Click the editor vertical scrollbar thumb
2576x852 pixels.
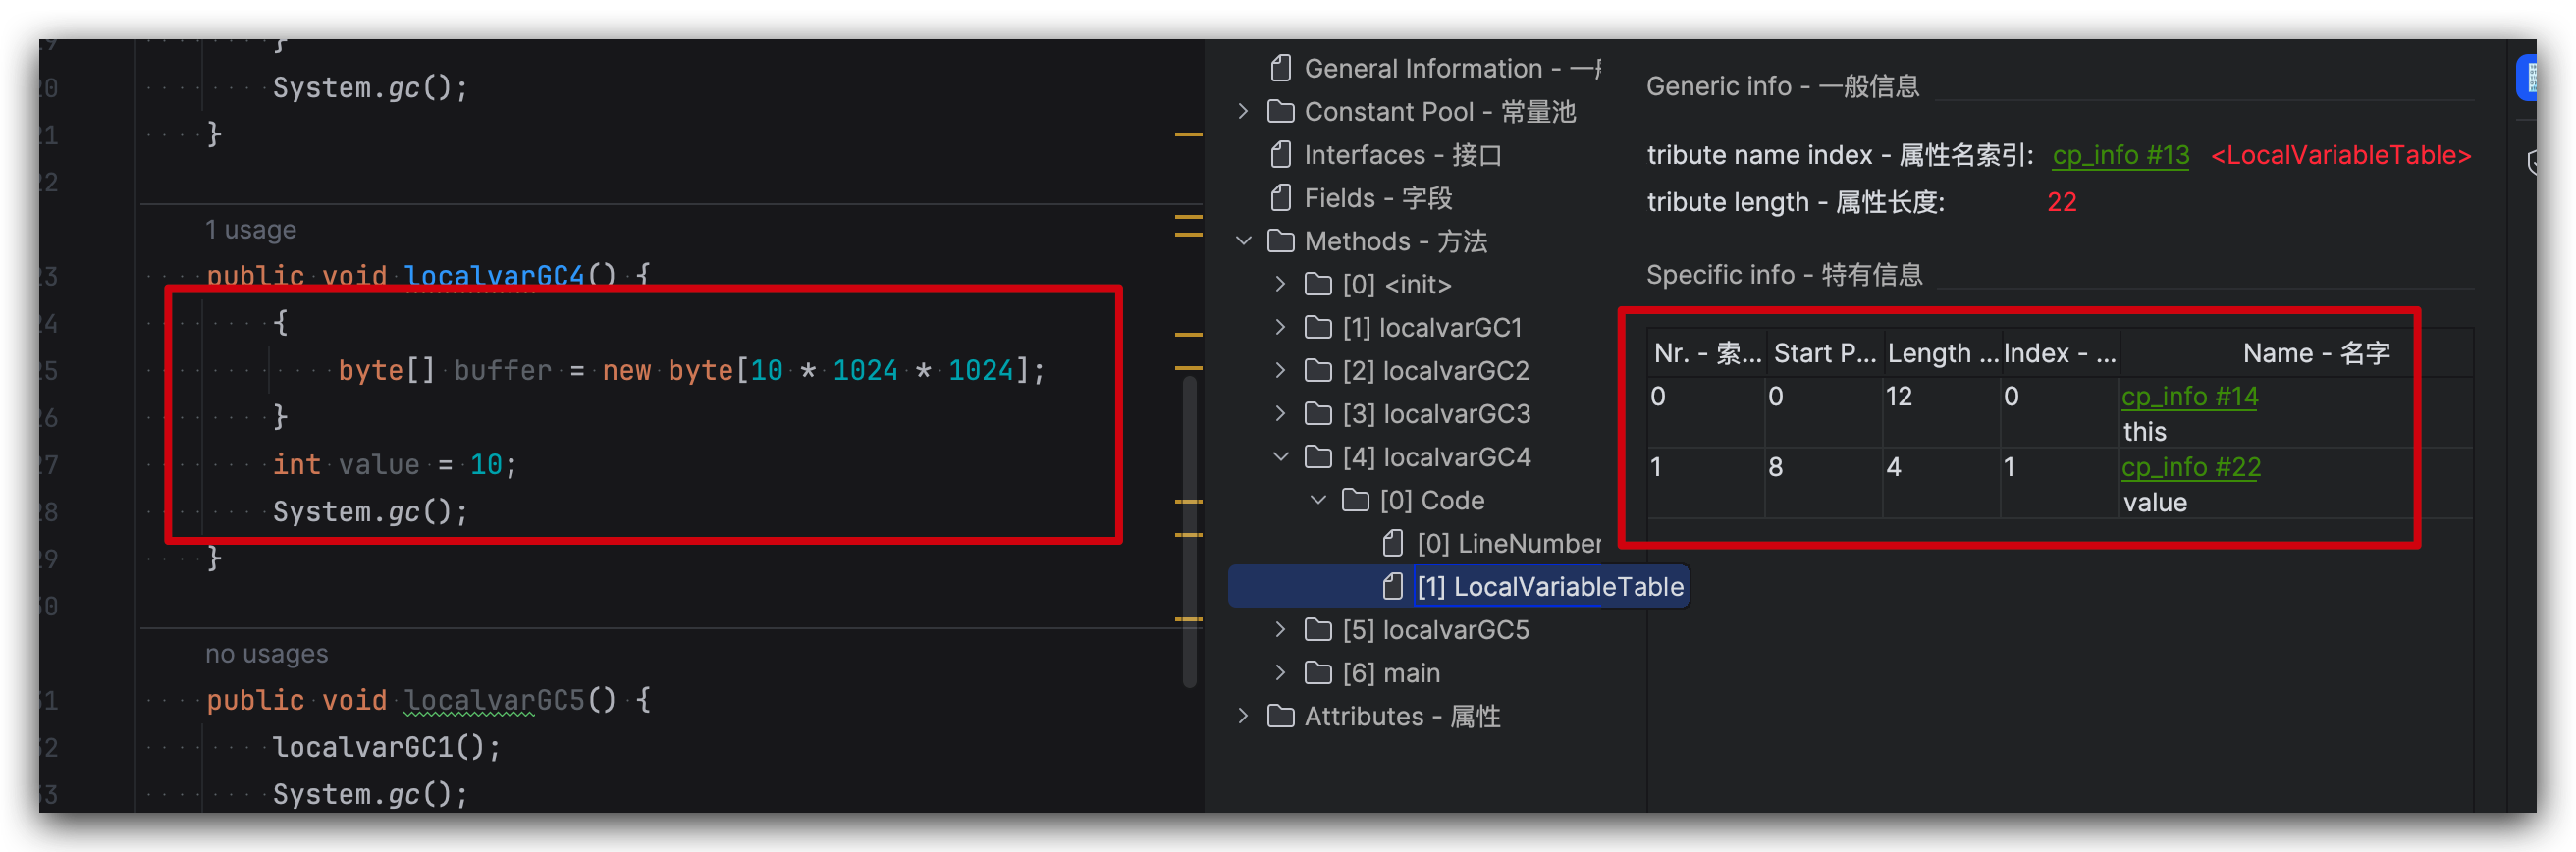(x=1189, y=530)
